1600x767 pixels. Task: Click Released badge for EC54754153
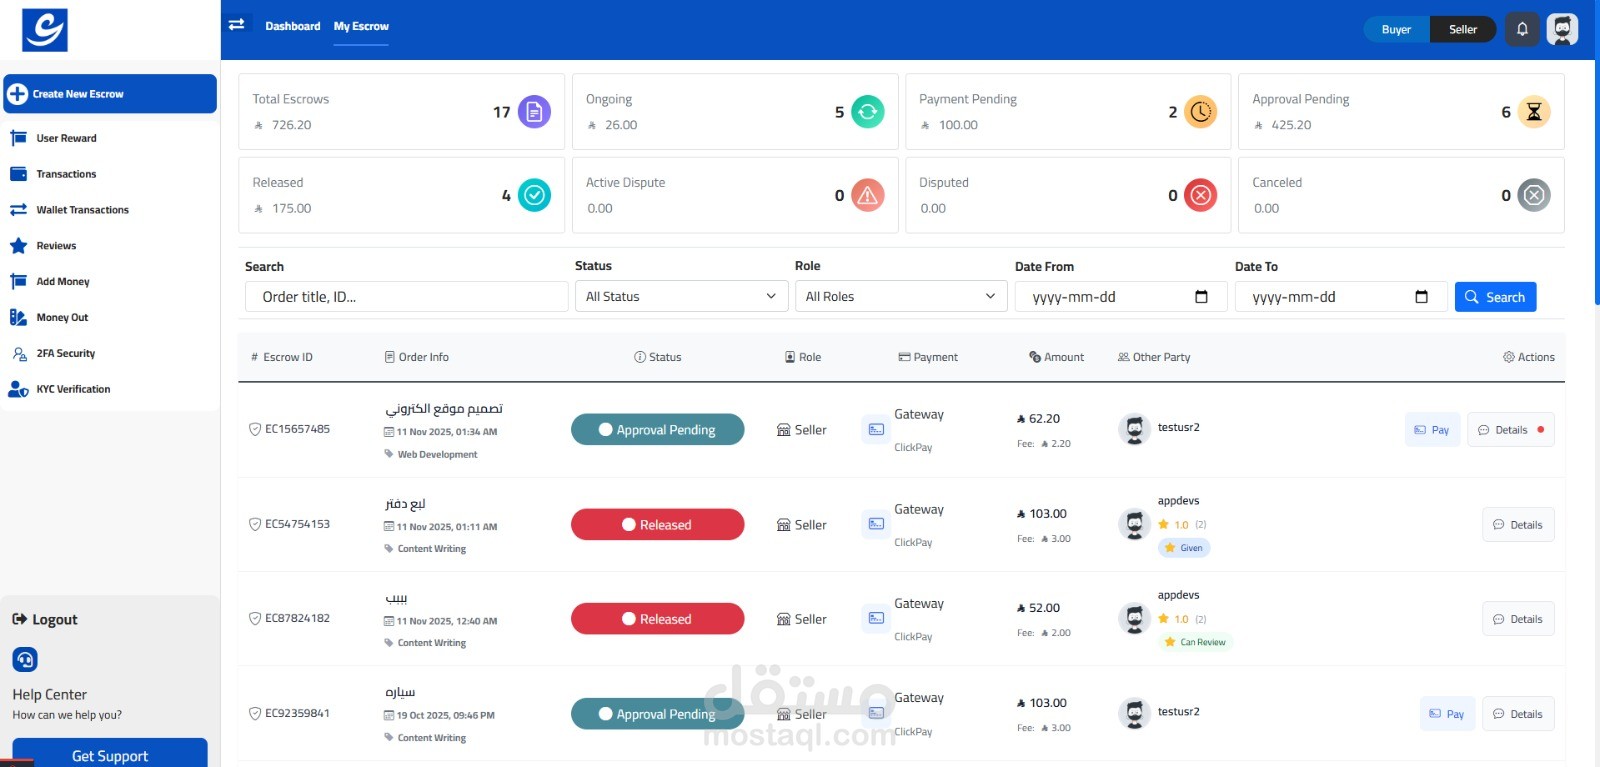click(657, 525)
